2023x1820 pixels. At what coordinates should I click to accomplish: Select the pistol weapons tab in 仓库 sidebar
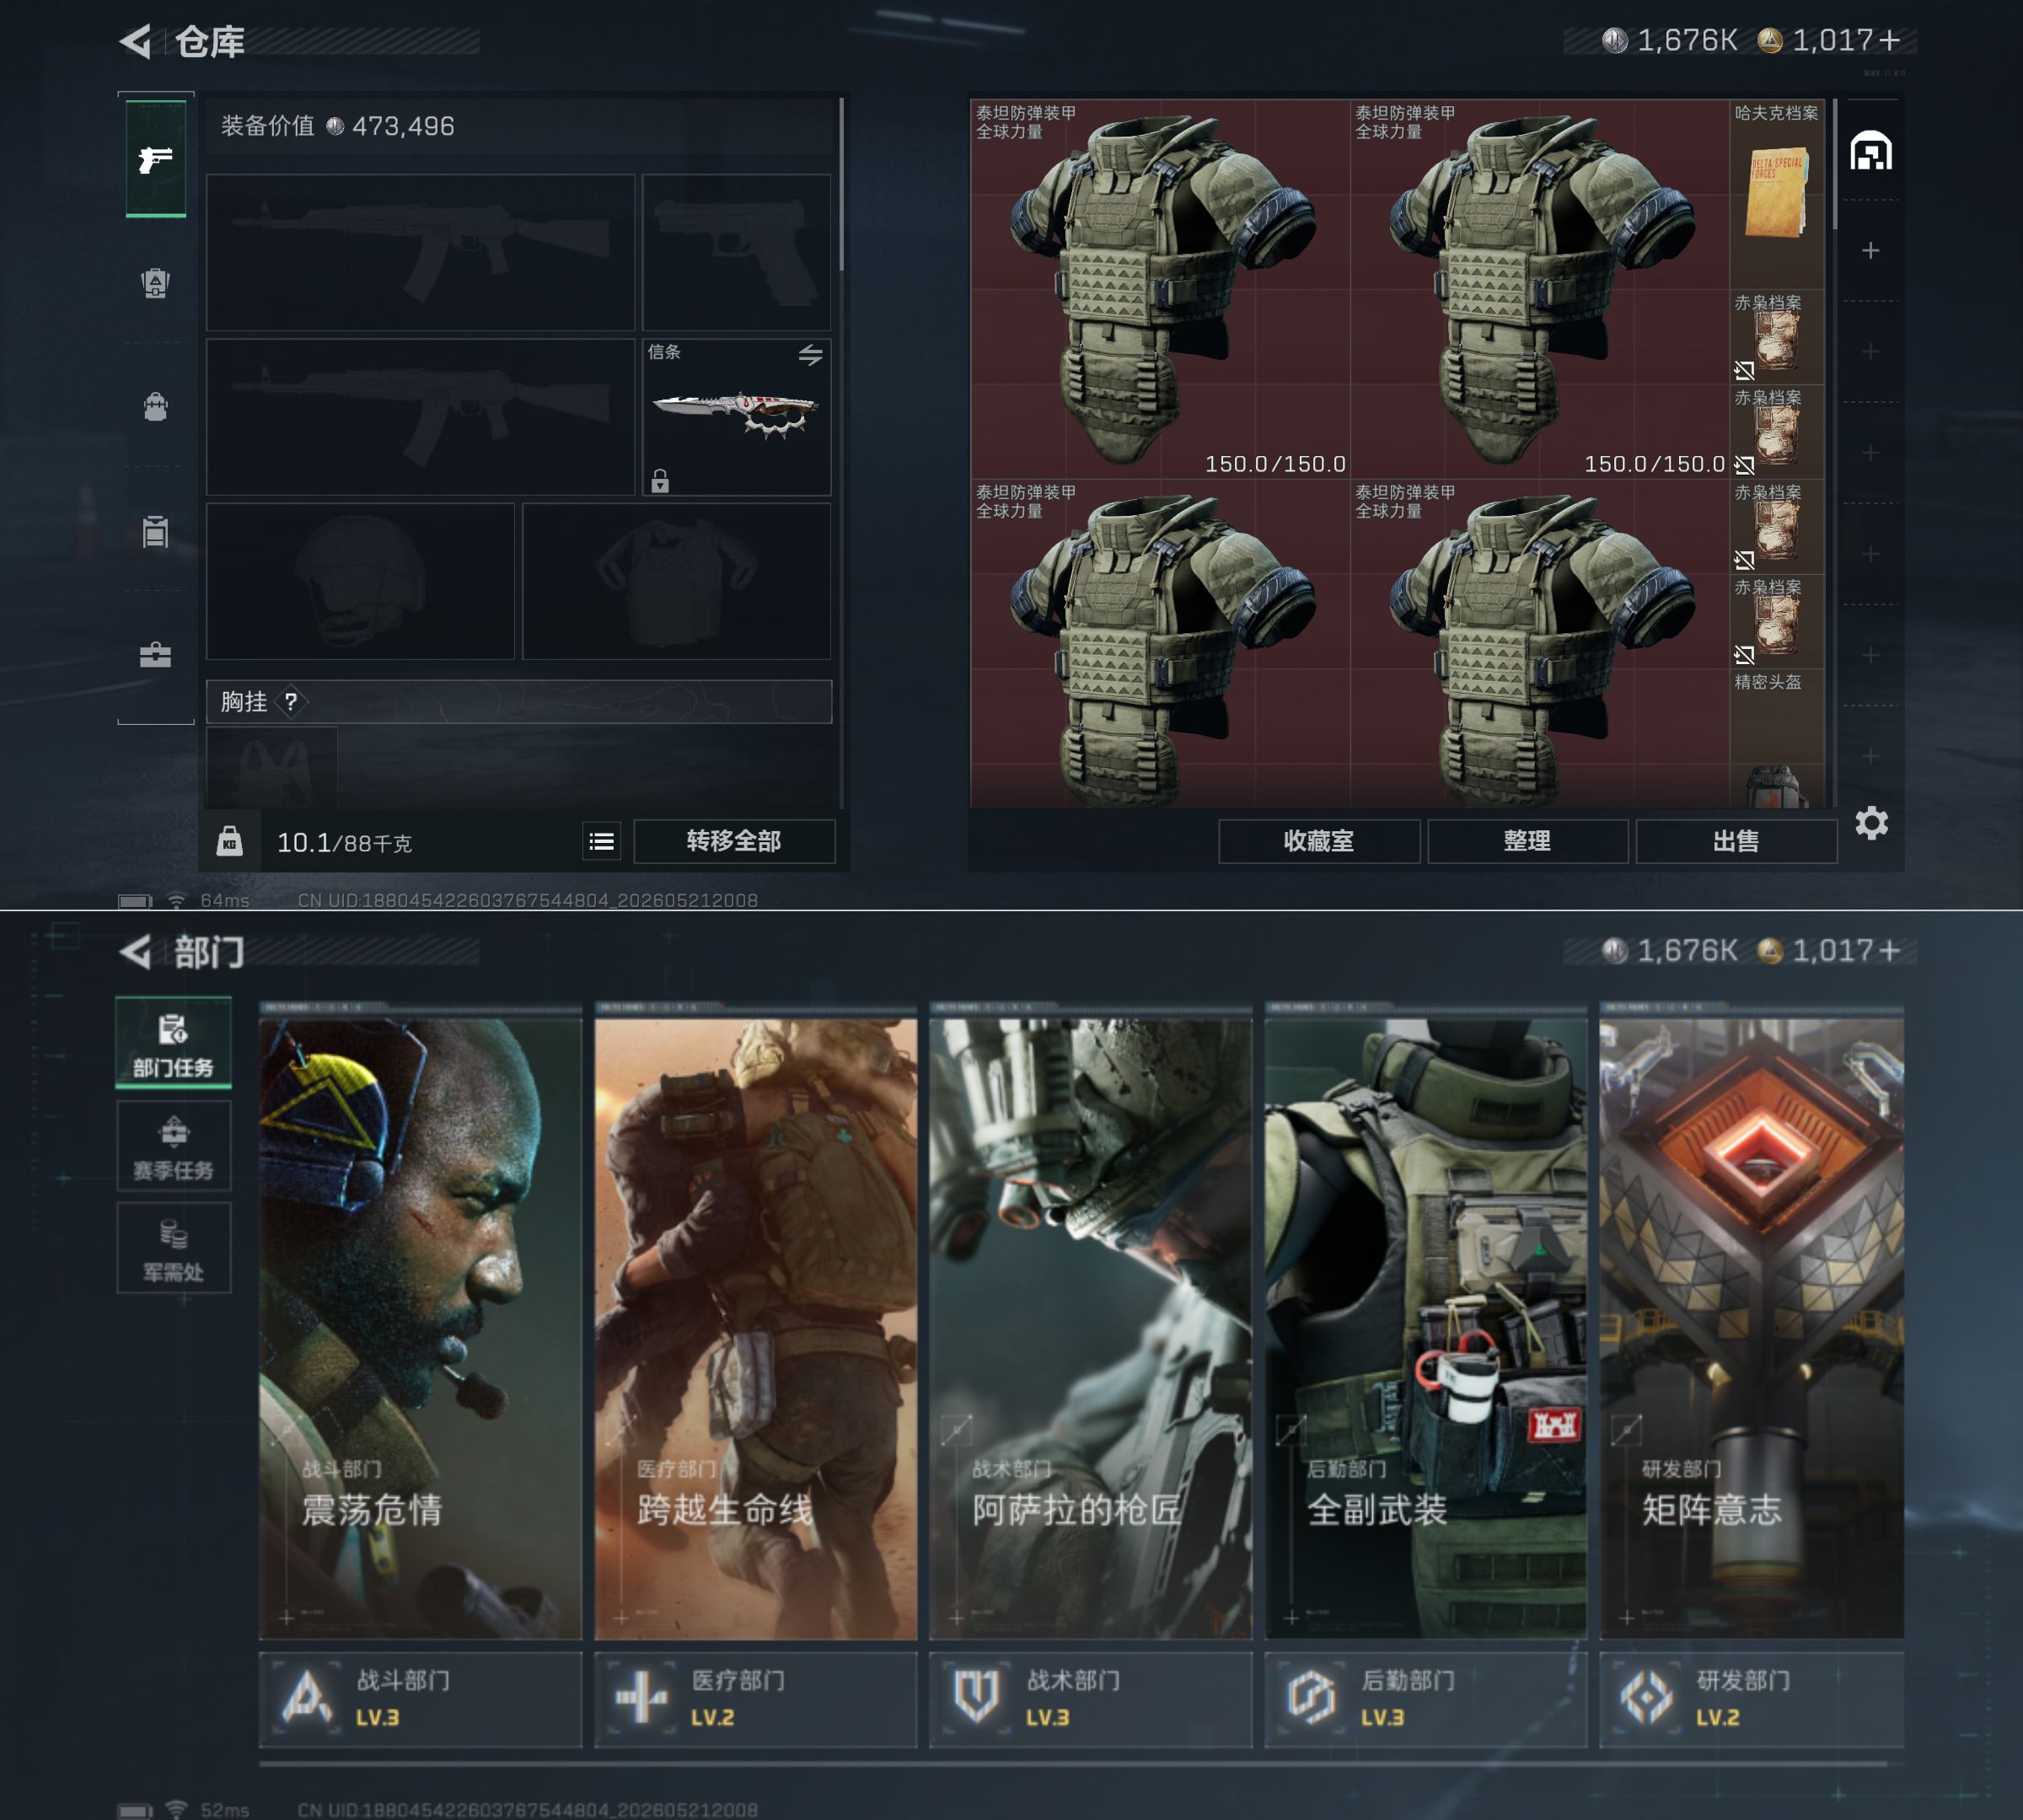pyautogui.click(x=156, y=158)
